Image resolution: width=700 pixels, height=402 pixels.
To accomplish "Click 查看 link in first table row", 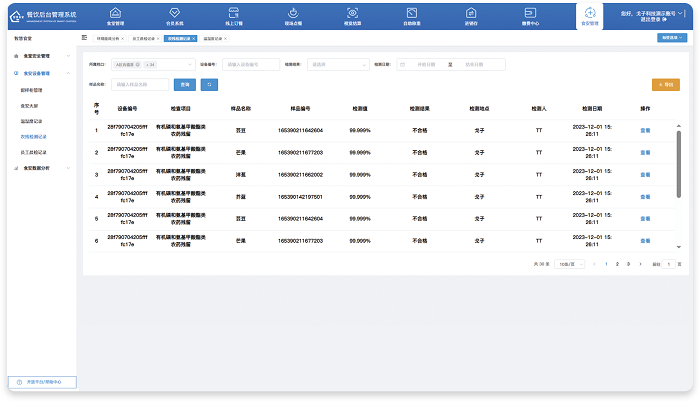I will pyautogui.click(x=645, y=130).
